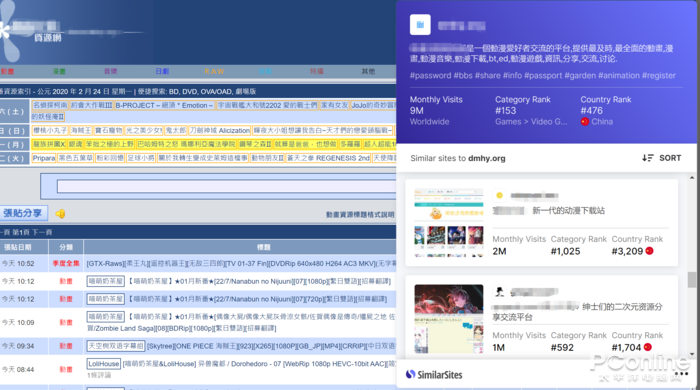Image resolution: width=700 pixels, height=390 pixels.
Task: Click the first similar site's thumbnail preview
Action: point(449,223)
